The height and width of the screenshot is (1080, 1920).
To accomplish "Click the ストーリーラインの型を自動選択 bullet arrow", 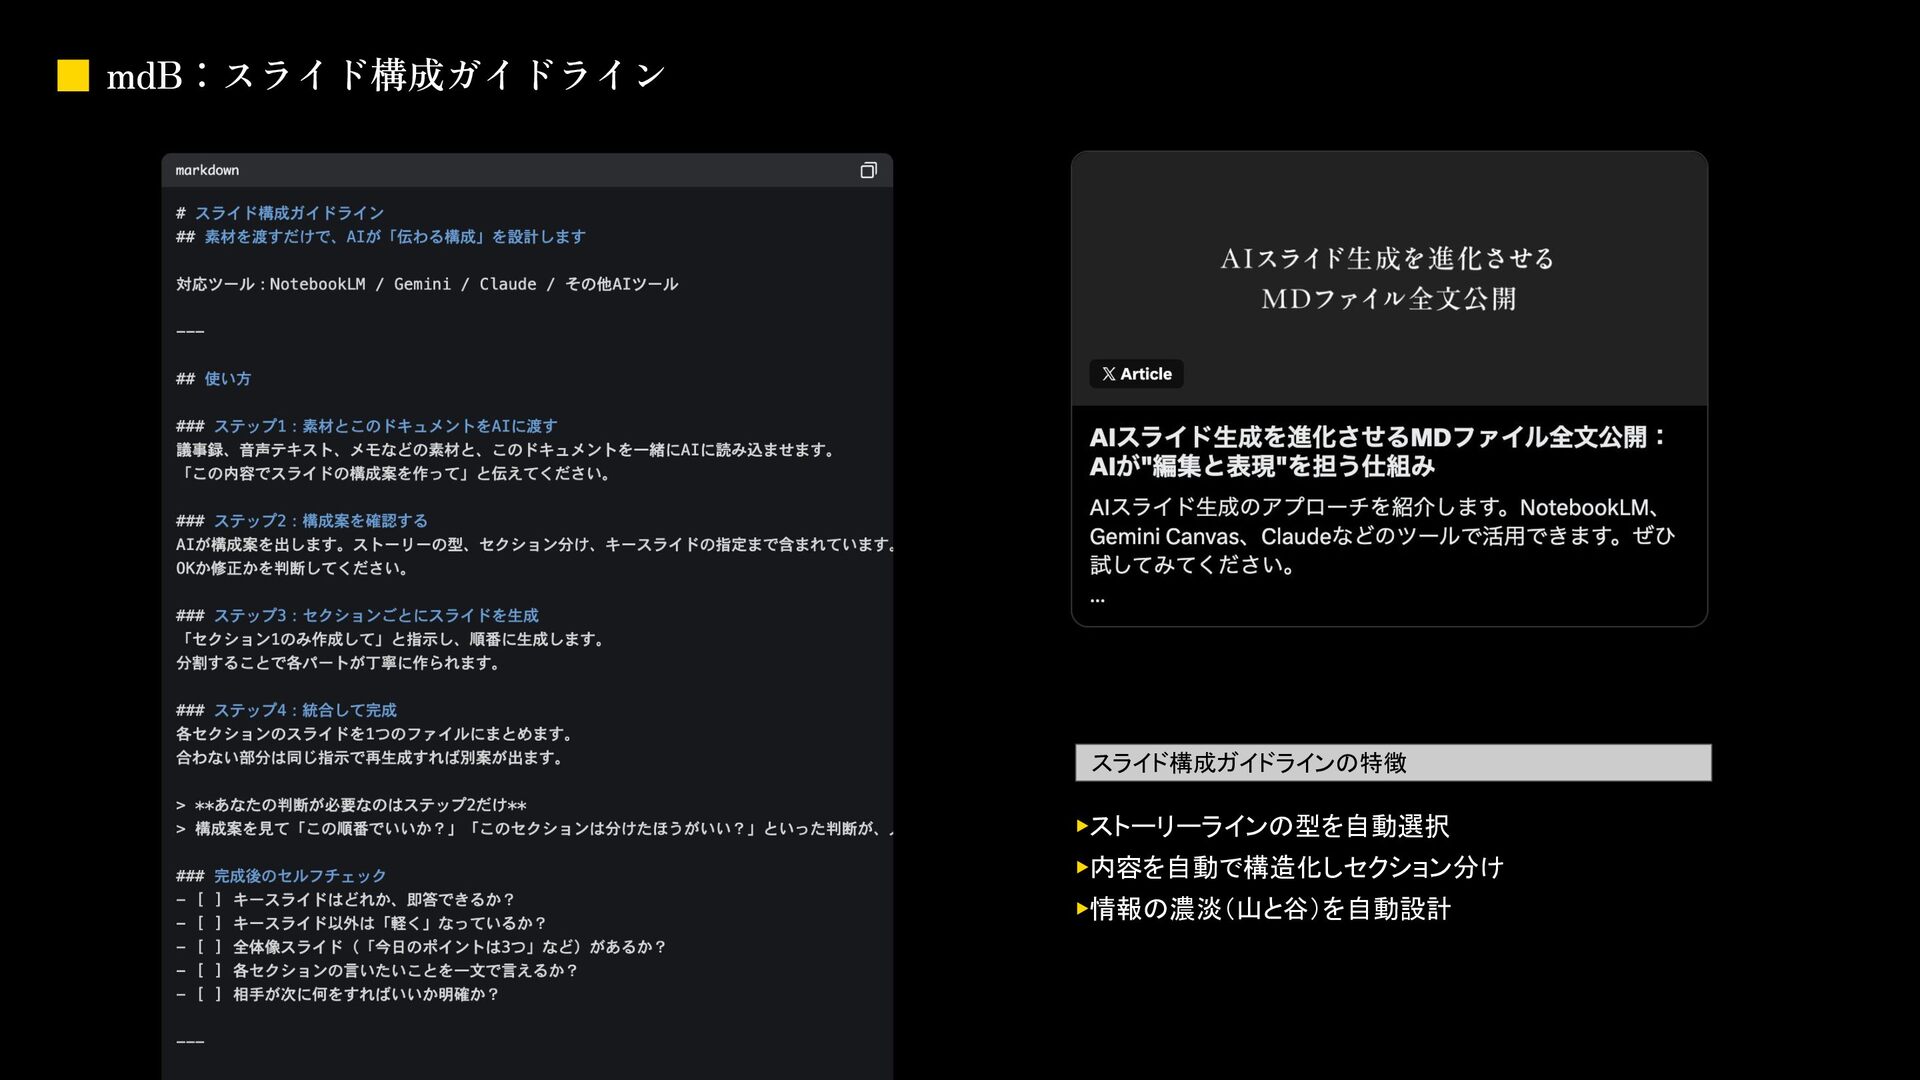I will (1082, 826).
